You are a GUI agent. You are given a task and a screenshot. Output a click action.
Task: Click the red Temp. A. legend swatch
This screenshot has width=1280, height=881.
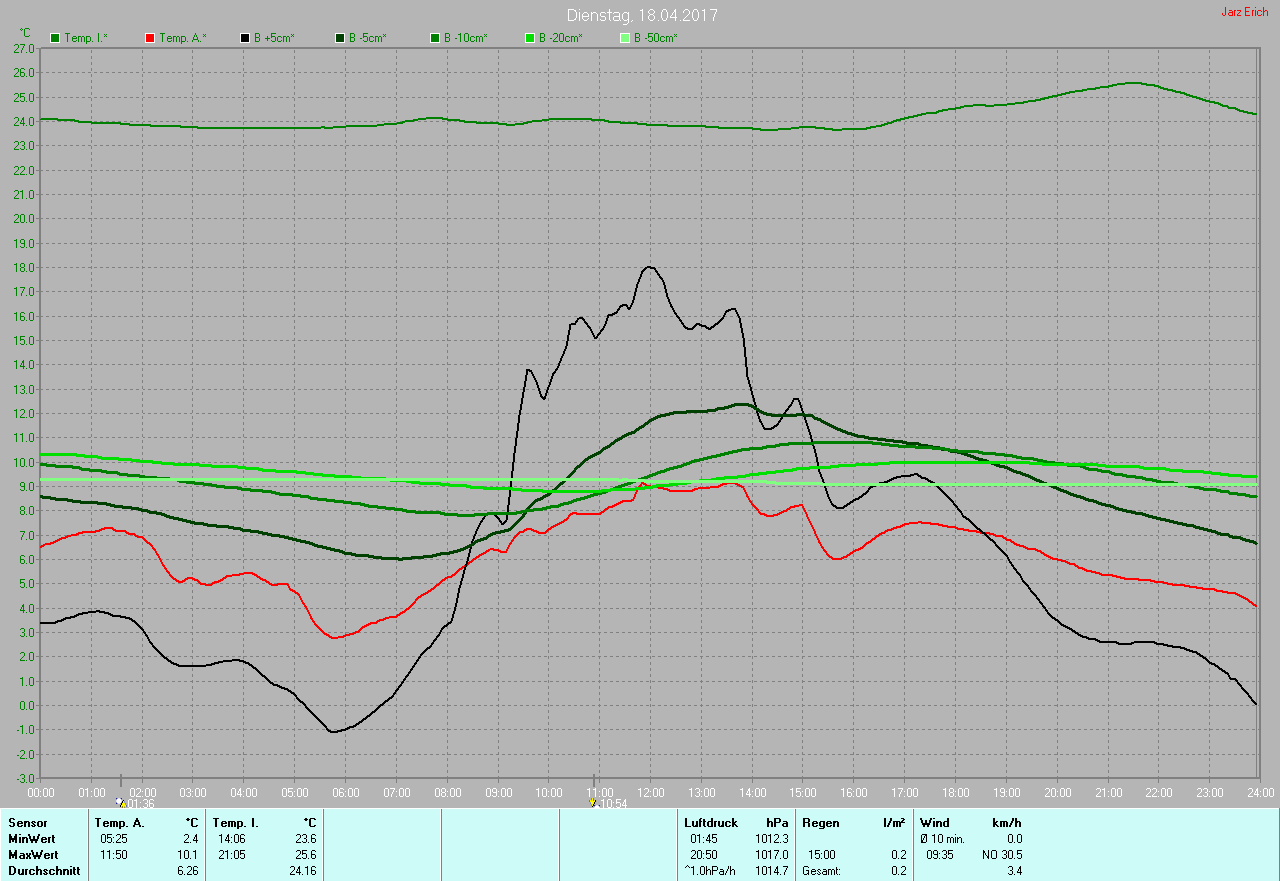point(150,38)
